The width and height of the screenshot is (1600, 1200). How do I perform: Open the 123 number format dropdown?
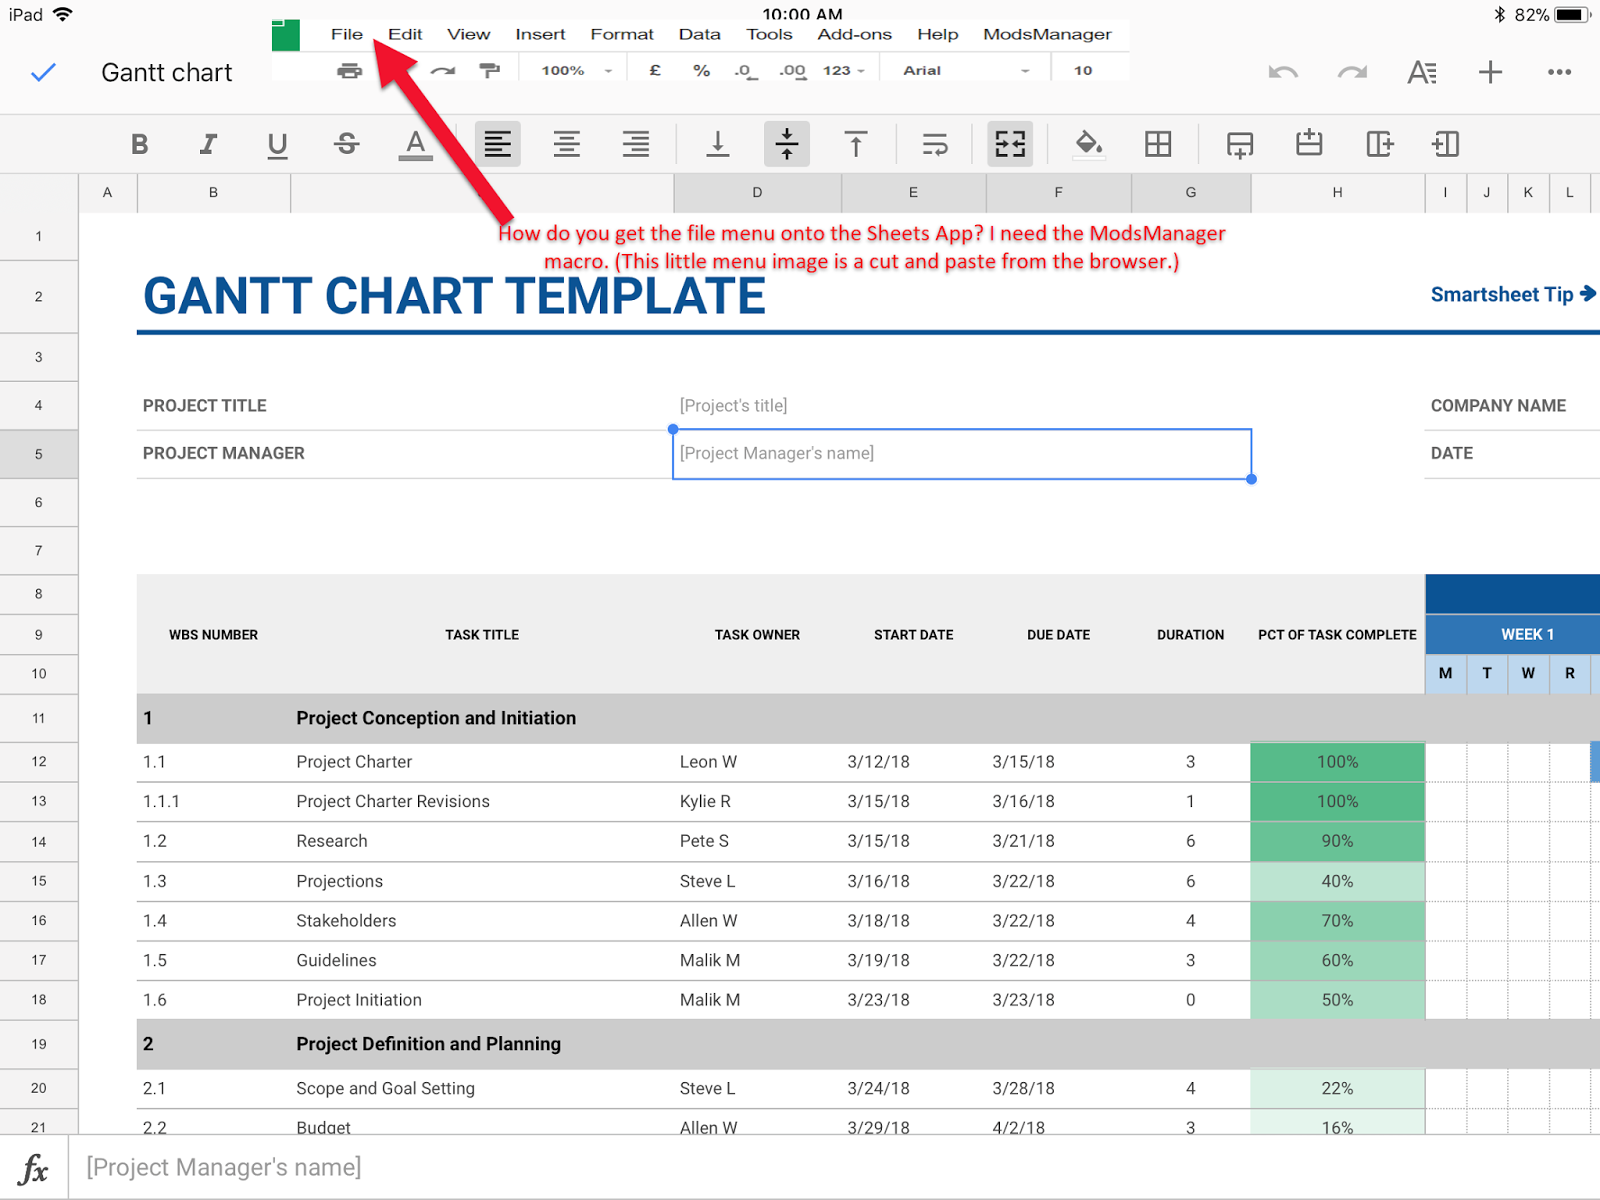pyautogui.click(x=843, y=71)
